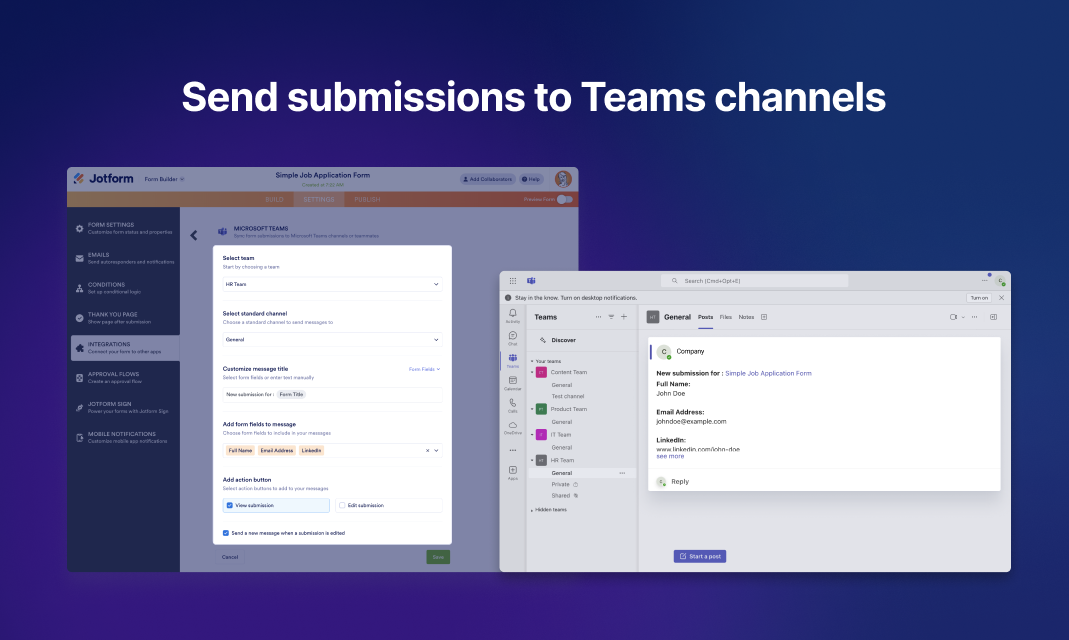Open the Activity bell in Teams rail

coord(513,315)
